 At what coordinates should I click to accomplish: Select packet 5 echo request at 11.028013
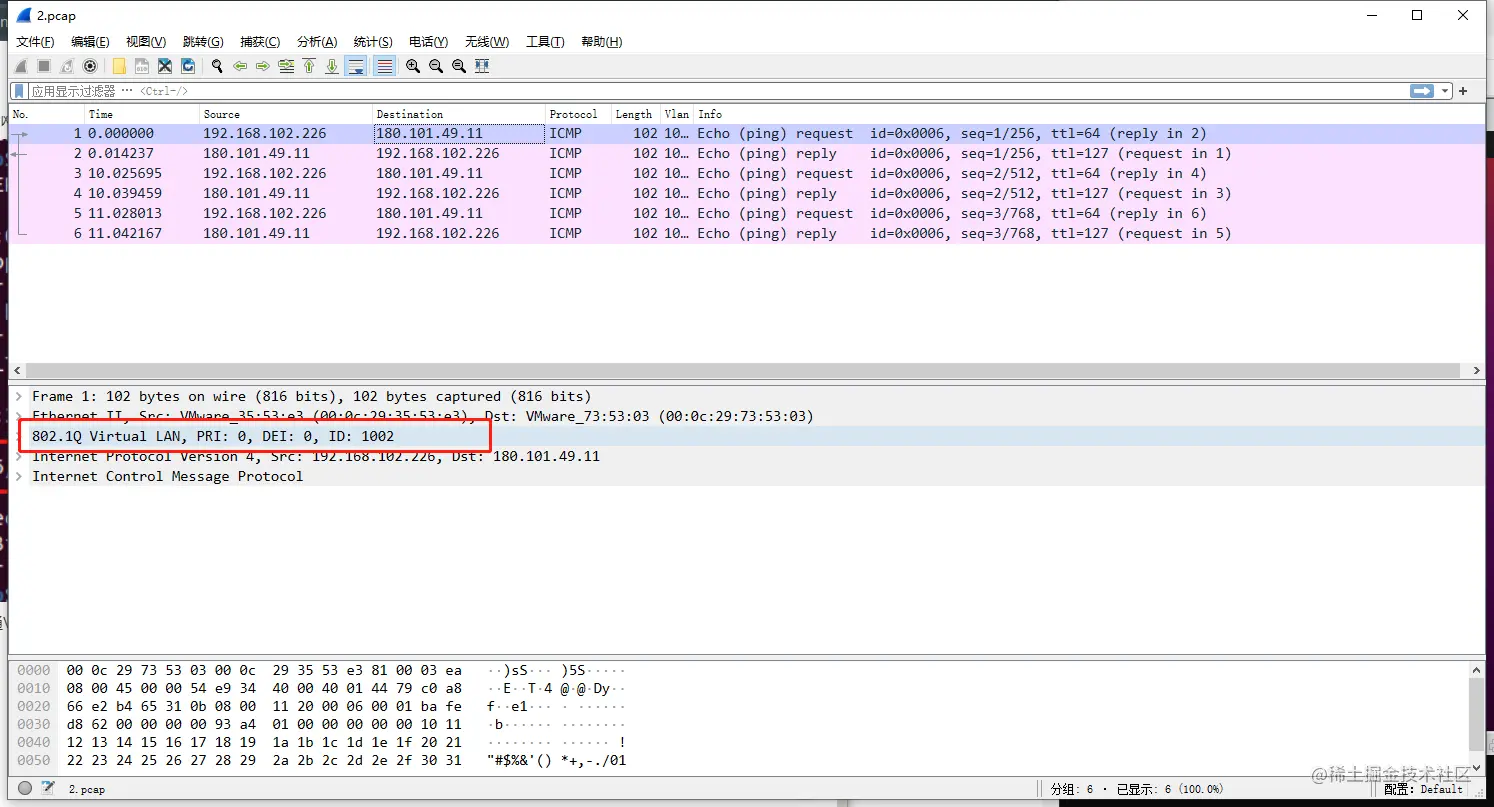pyautogui.click(x=747, y=213)
